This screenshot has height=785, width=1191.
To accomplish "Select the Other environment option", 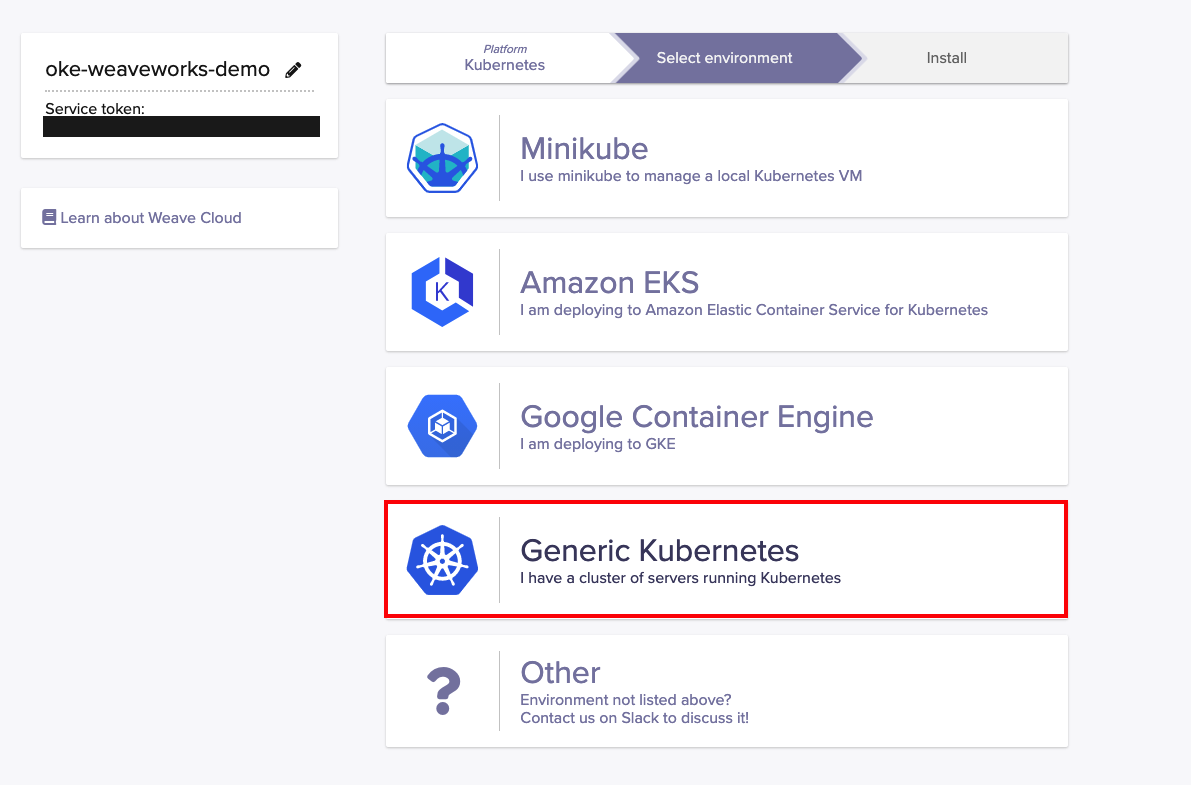I will (725, 690).
